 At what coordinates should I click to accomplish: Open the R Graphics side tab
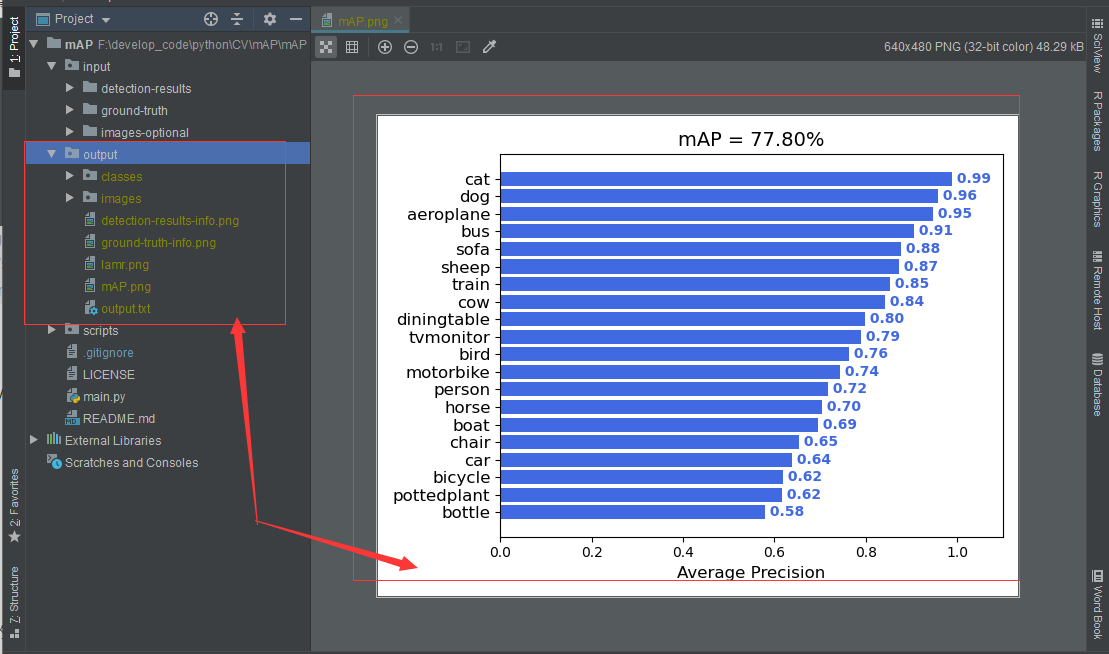coord(1098,199)
